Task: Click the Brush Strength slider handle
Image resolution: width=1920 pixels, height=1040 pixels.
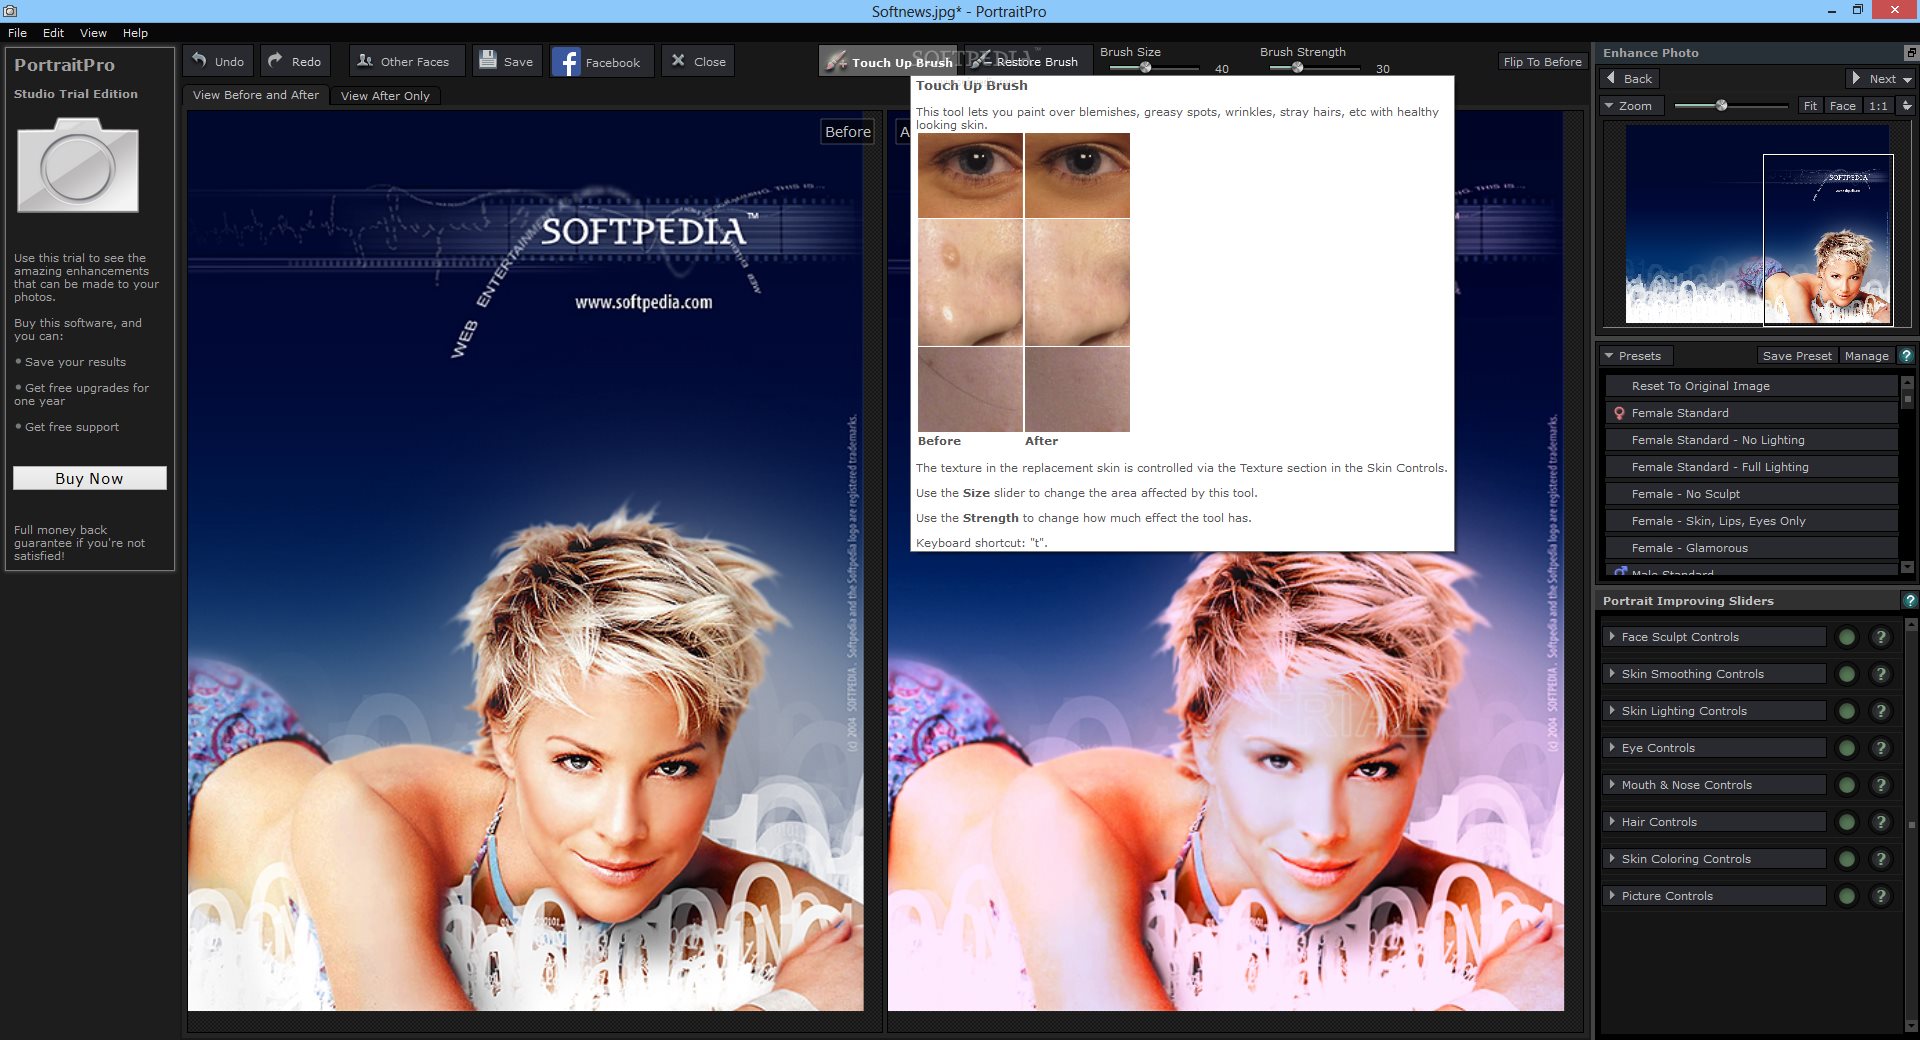Action: click(1297, 67)
